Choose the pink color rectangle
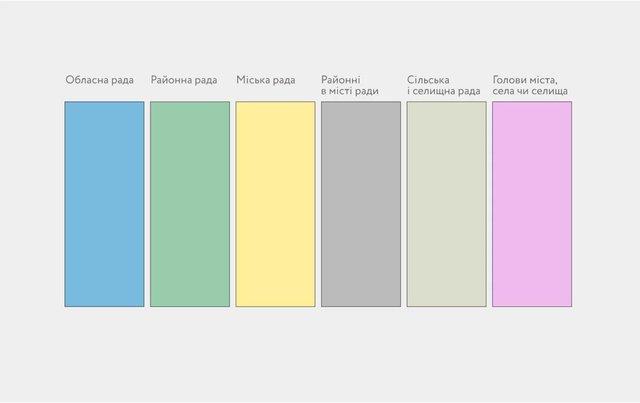 (x=532, y=204)
